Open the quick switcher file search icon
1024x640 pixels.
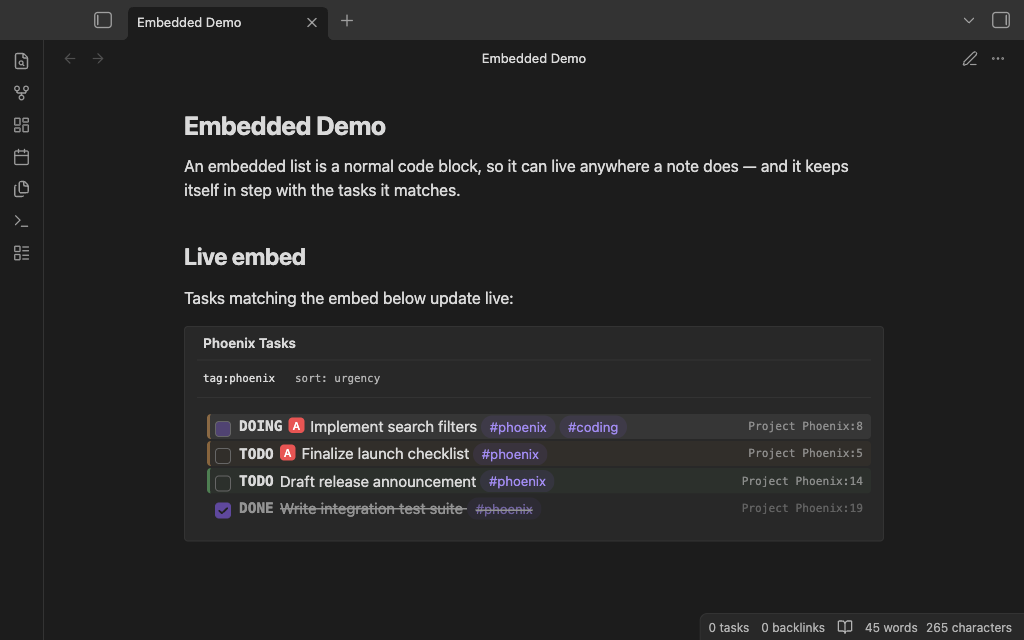tap(22, 61)
